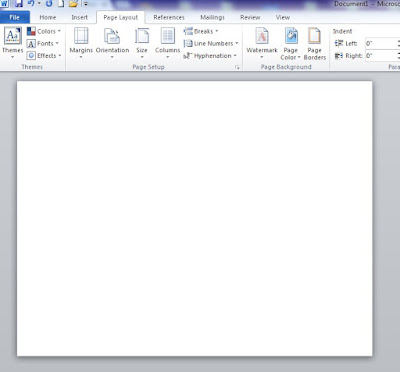Screen dimensions: 400x372
Task: Open the Page Setup dialog launcher
Action: click(237, 67)
